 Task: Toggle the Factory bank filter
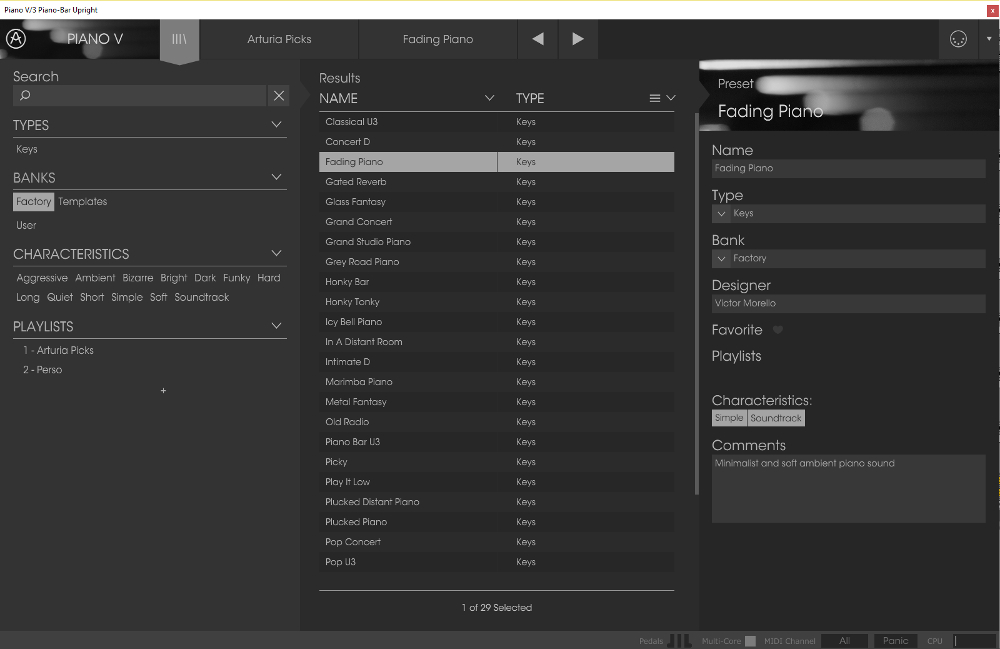click(x=33, y=201)
